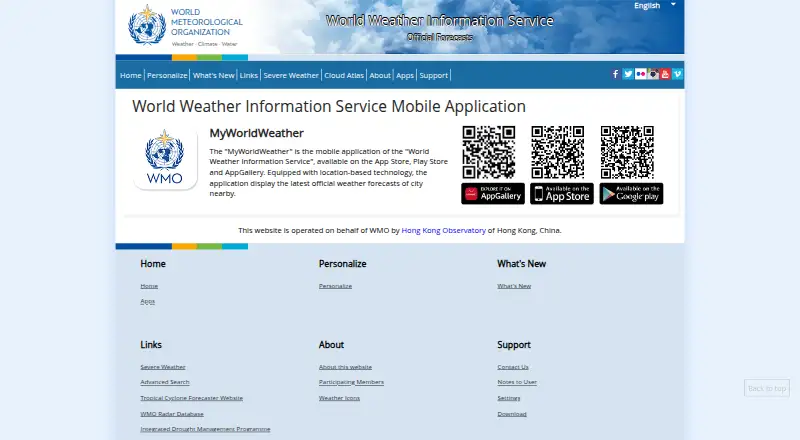Open Participating Members link
Screen dimensions: 800x440
(x=351, y=382)
